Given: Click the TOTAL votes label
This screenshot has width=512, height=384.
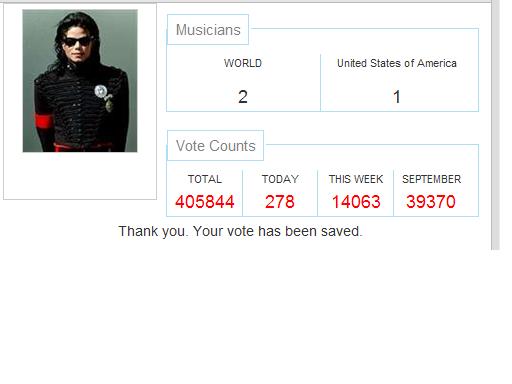Looking at the screenshot, I should 205,179.
